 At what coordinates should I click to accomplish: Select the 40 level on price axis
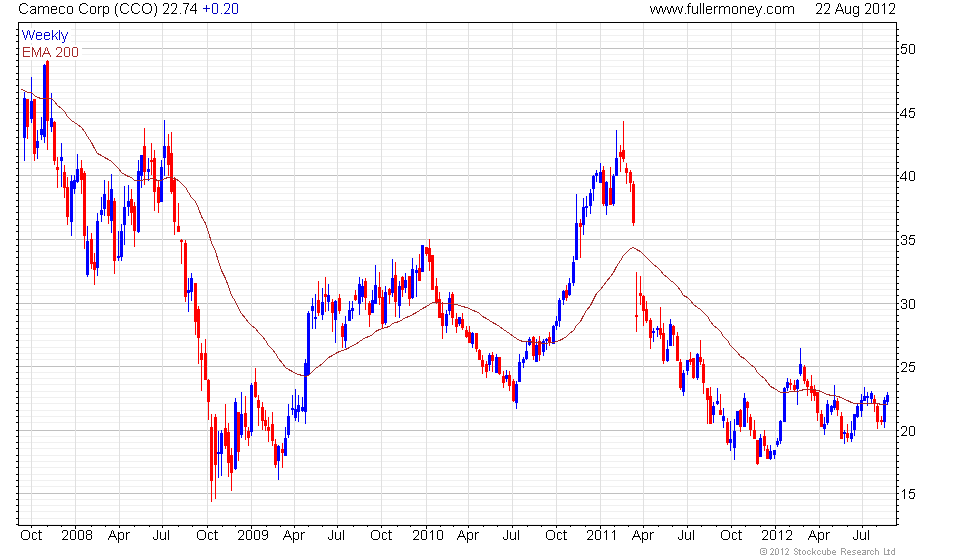tap(907, 177)
